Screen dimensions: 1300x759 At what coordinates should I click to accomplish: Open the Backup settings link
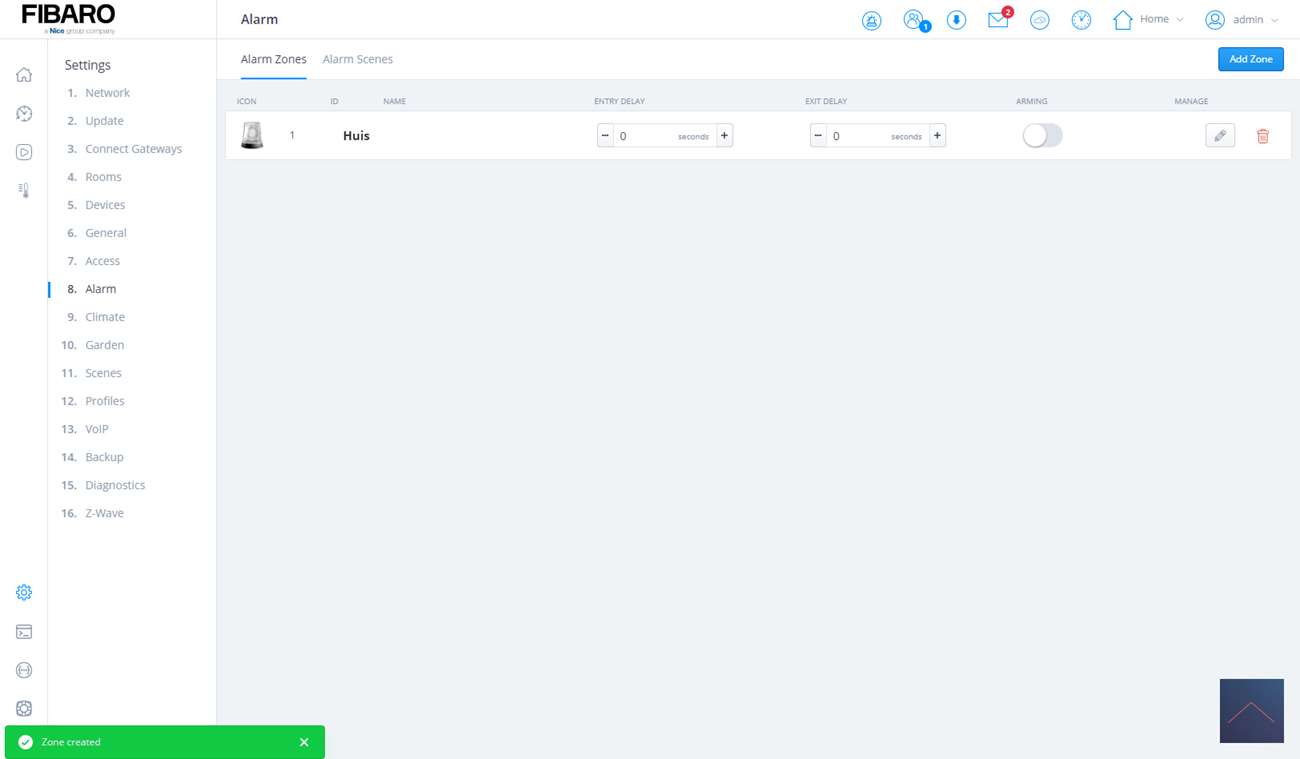pos(104,457)
